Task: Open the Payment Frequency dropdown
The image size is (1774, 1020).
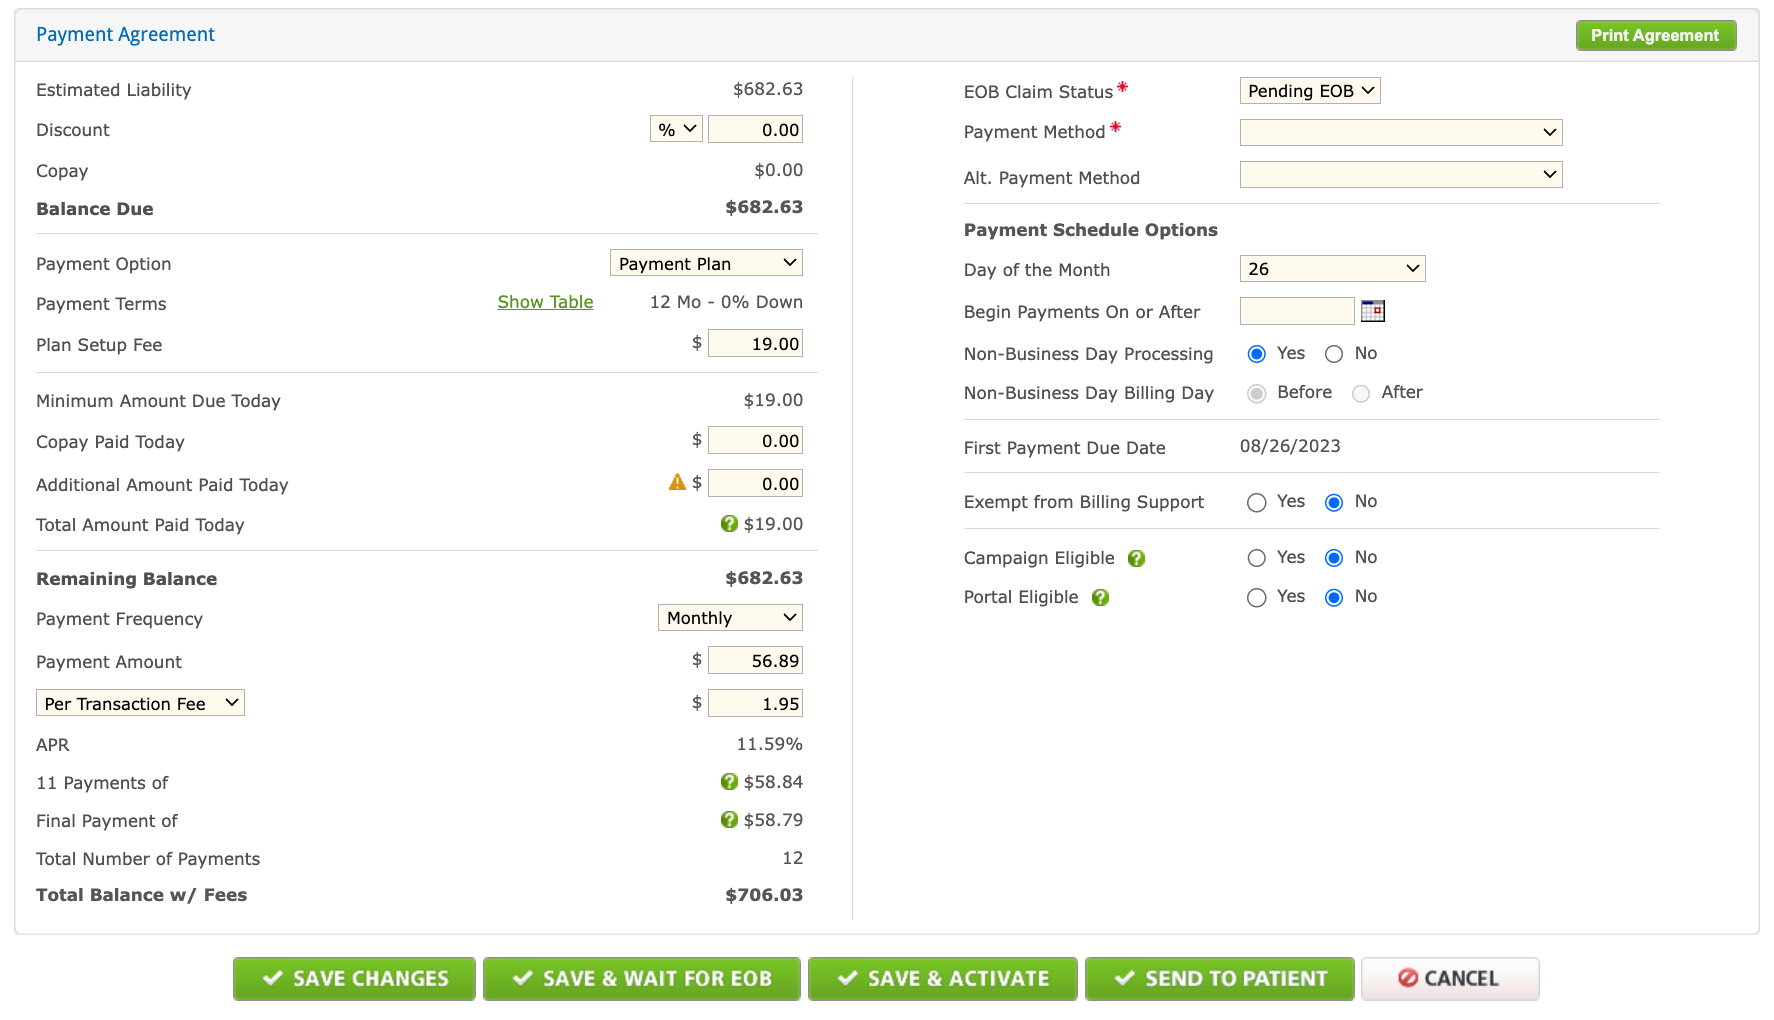Action: (730, 618)
